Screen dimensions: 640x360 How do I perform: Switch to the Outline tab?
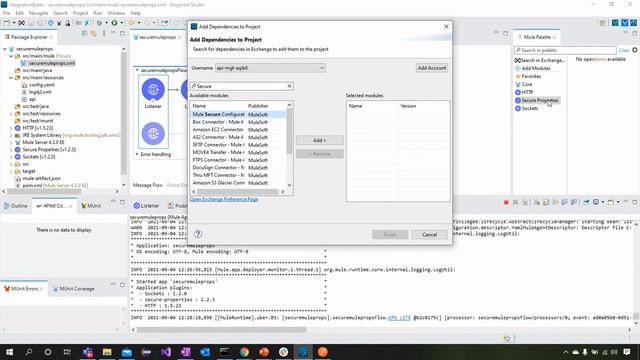pyautogui.click(x=16, y=206)
